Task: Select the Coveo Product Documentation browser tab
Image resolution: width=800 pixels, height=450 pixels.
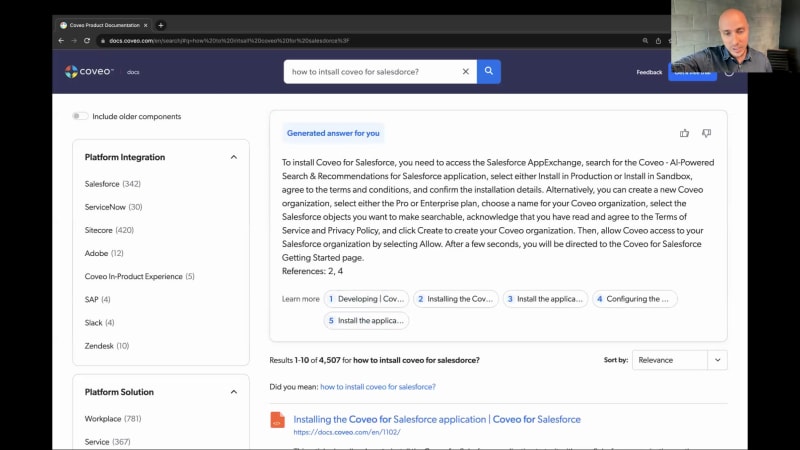Action: (103, 25)
